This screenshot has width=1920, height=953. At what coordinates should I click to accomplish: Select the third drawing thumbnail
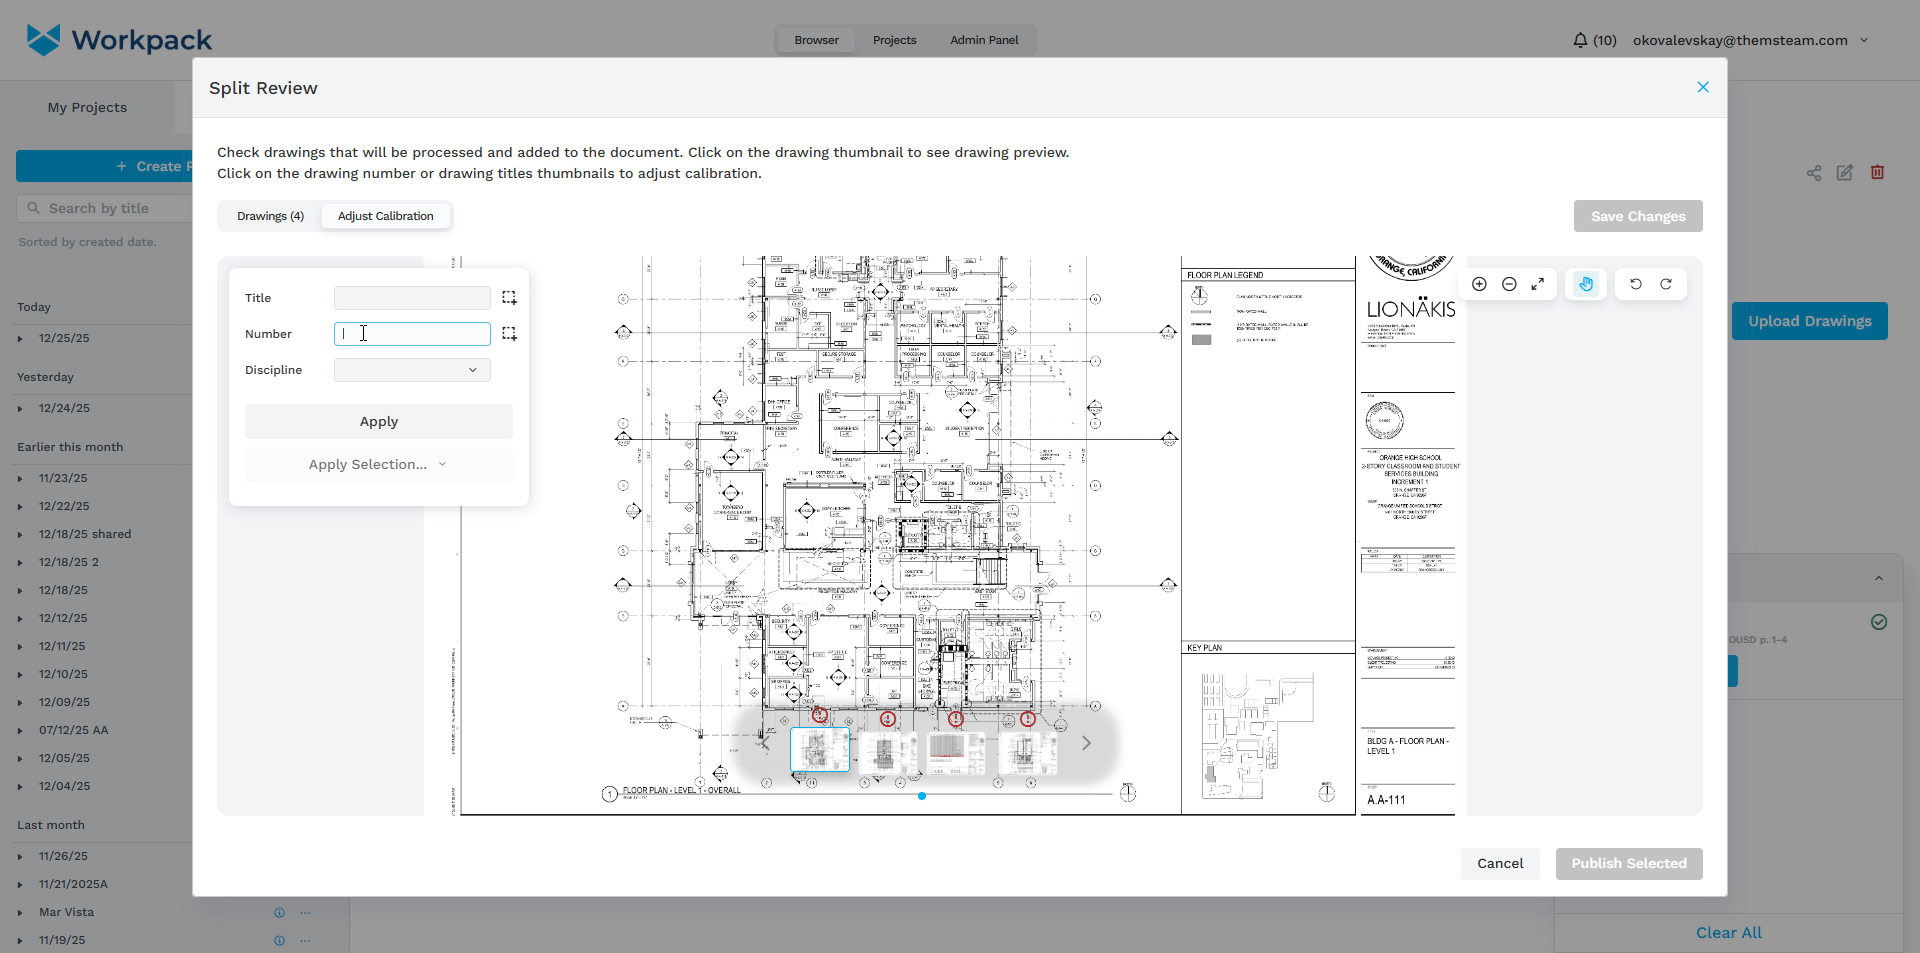point(956,752)
